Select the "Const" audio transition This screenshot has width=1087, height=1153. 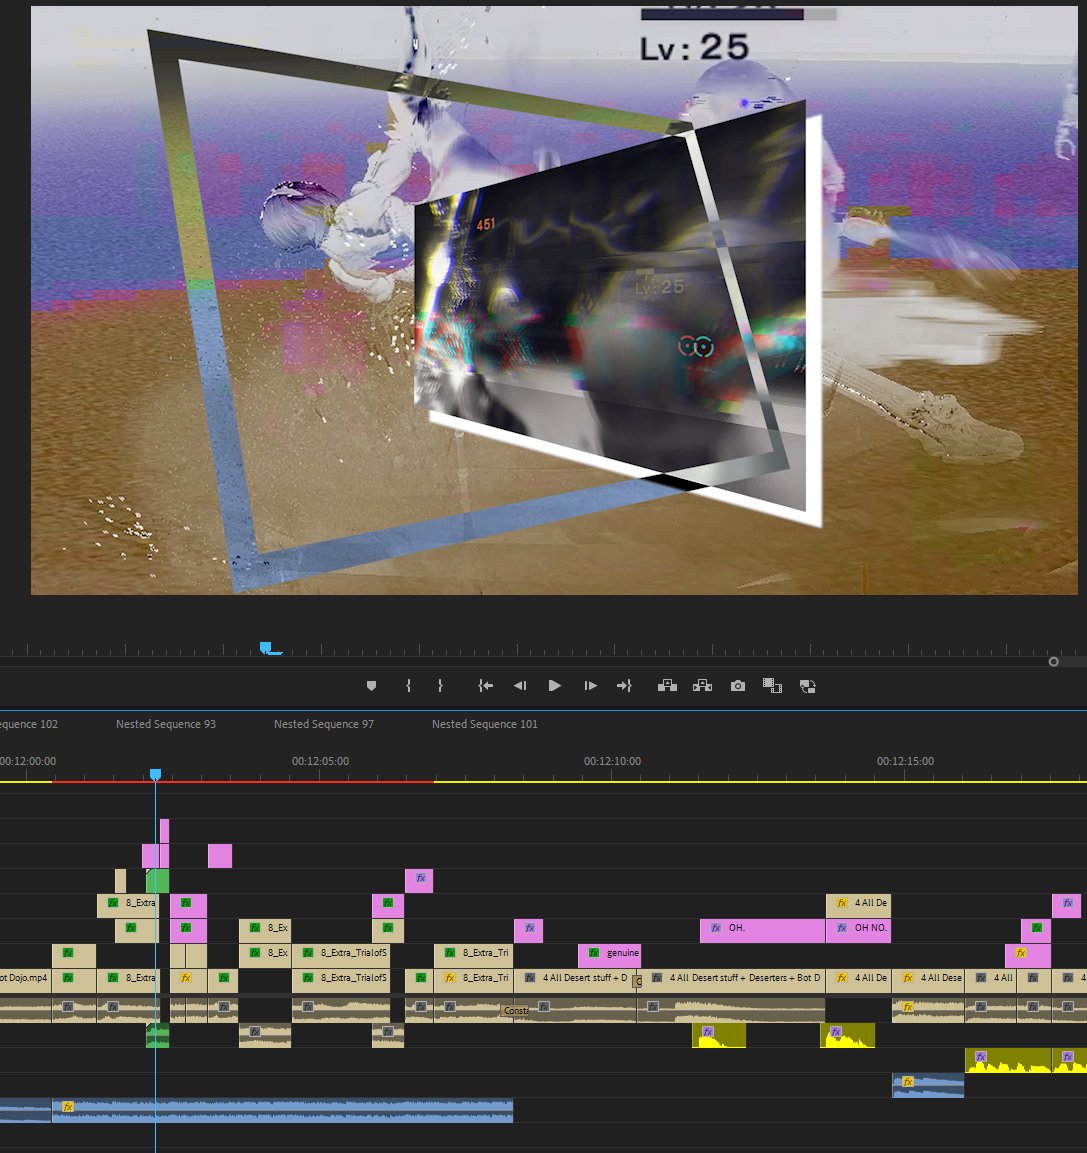515,1010
